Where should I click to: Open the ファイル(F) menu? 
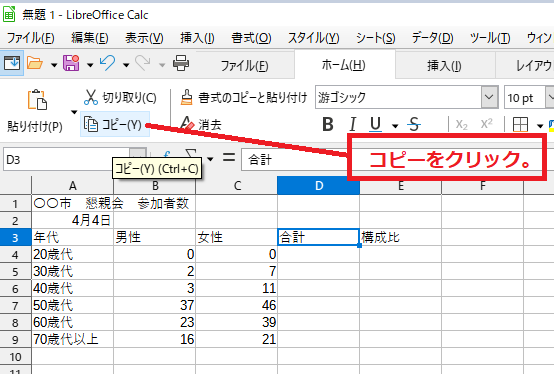30,38
